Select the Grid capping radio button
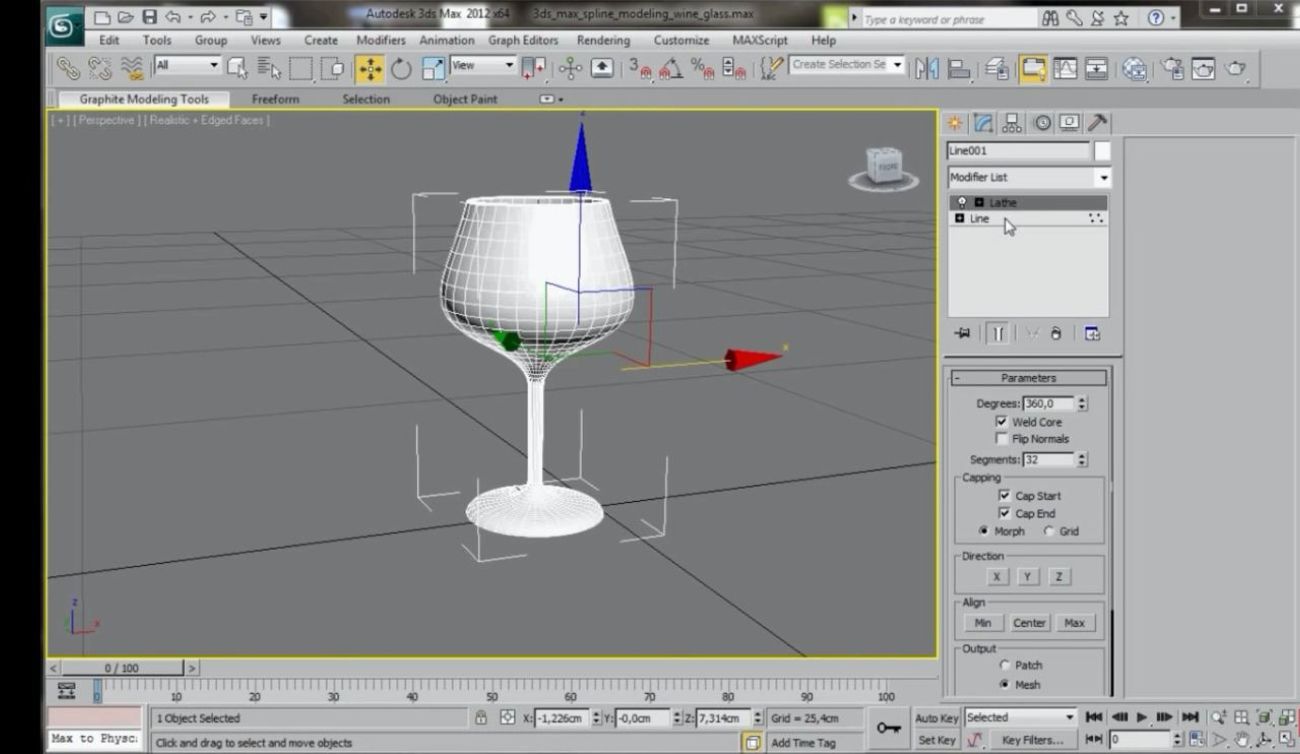 (x=1049, y=531)
